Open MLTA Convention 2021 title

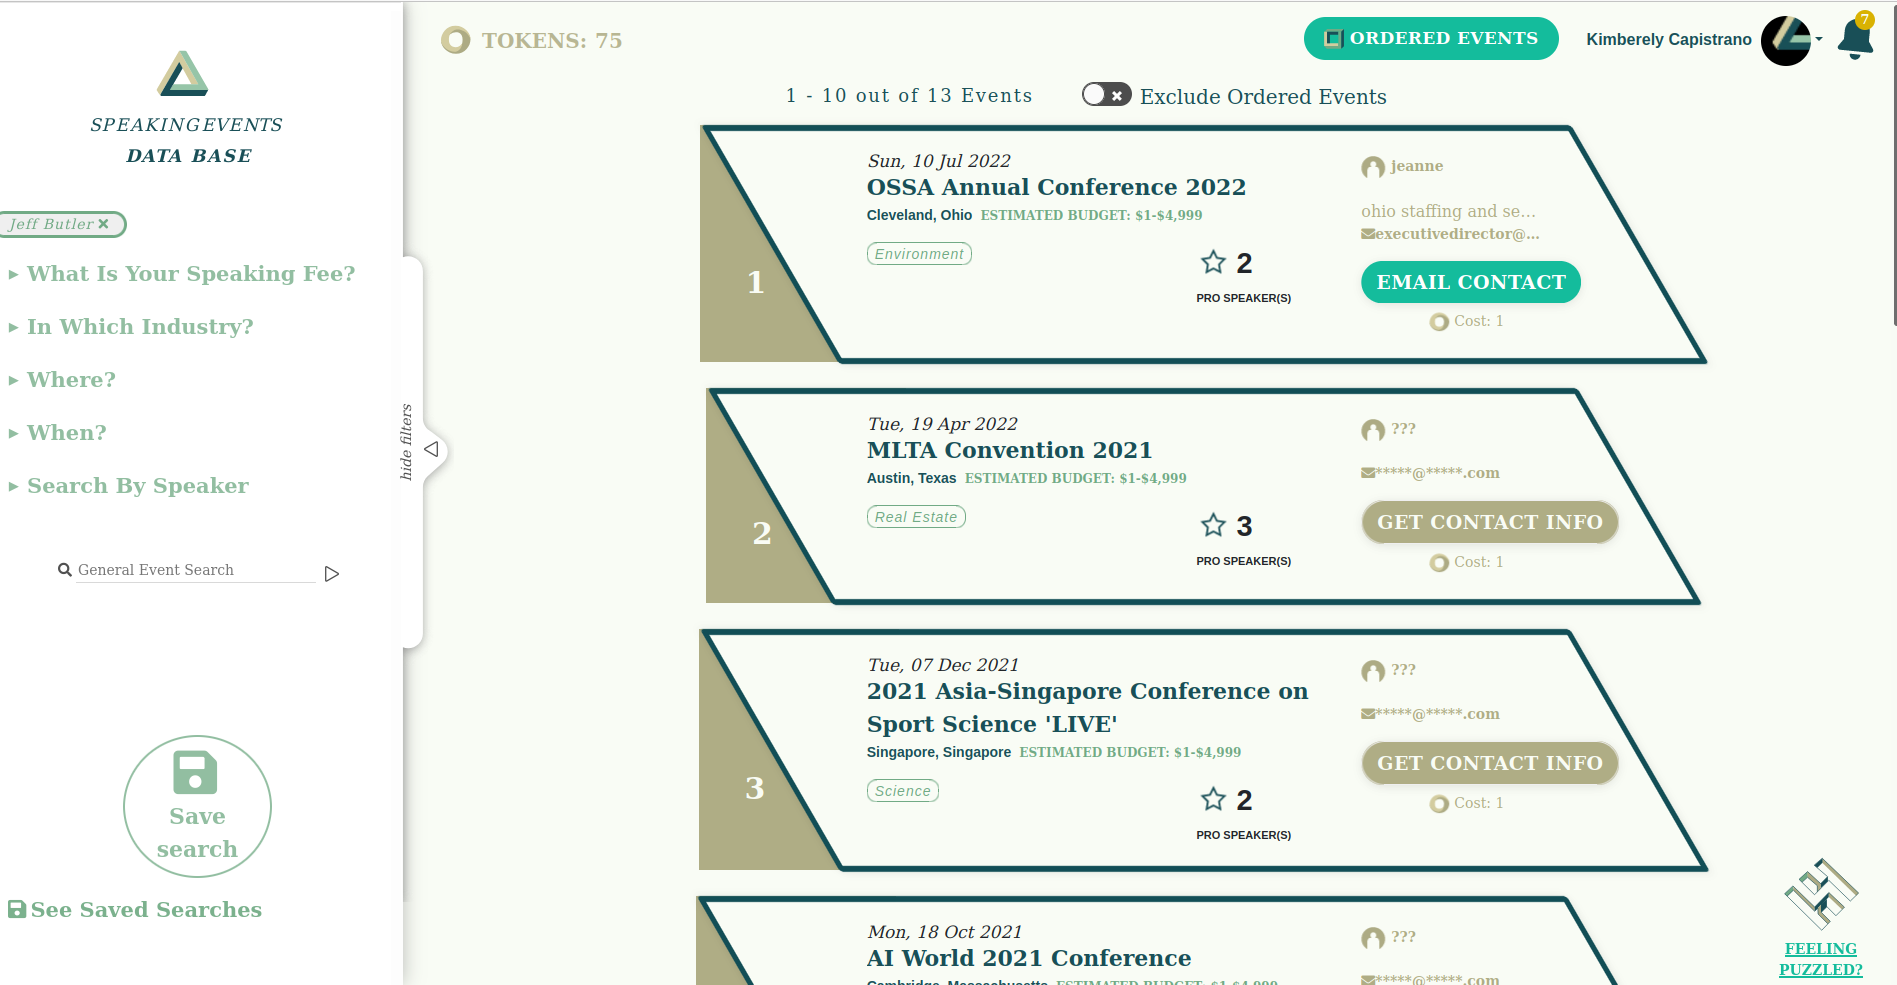[1009, 450]
